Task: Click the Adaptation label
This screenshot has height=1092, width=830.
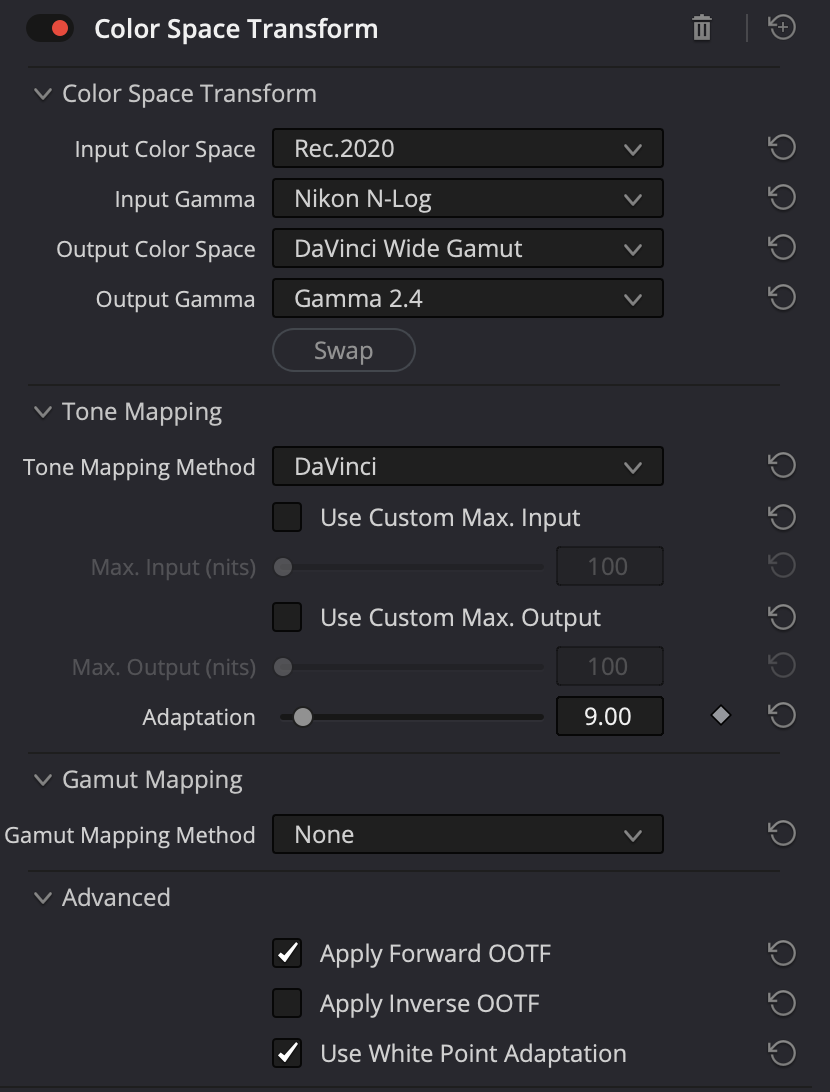Action: [x=199, y=717]
